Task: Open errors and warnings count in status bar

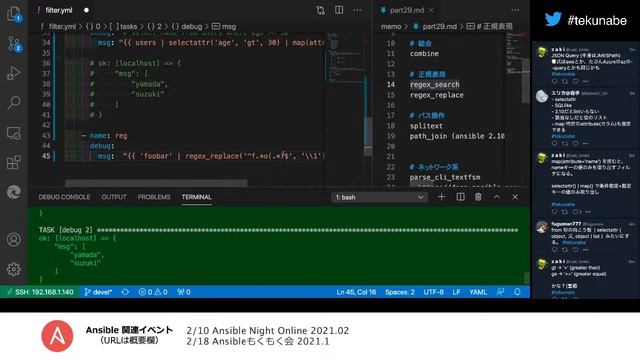Action: pyautogui.click(x=153, y=292)
